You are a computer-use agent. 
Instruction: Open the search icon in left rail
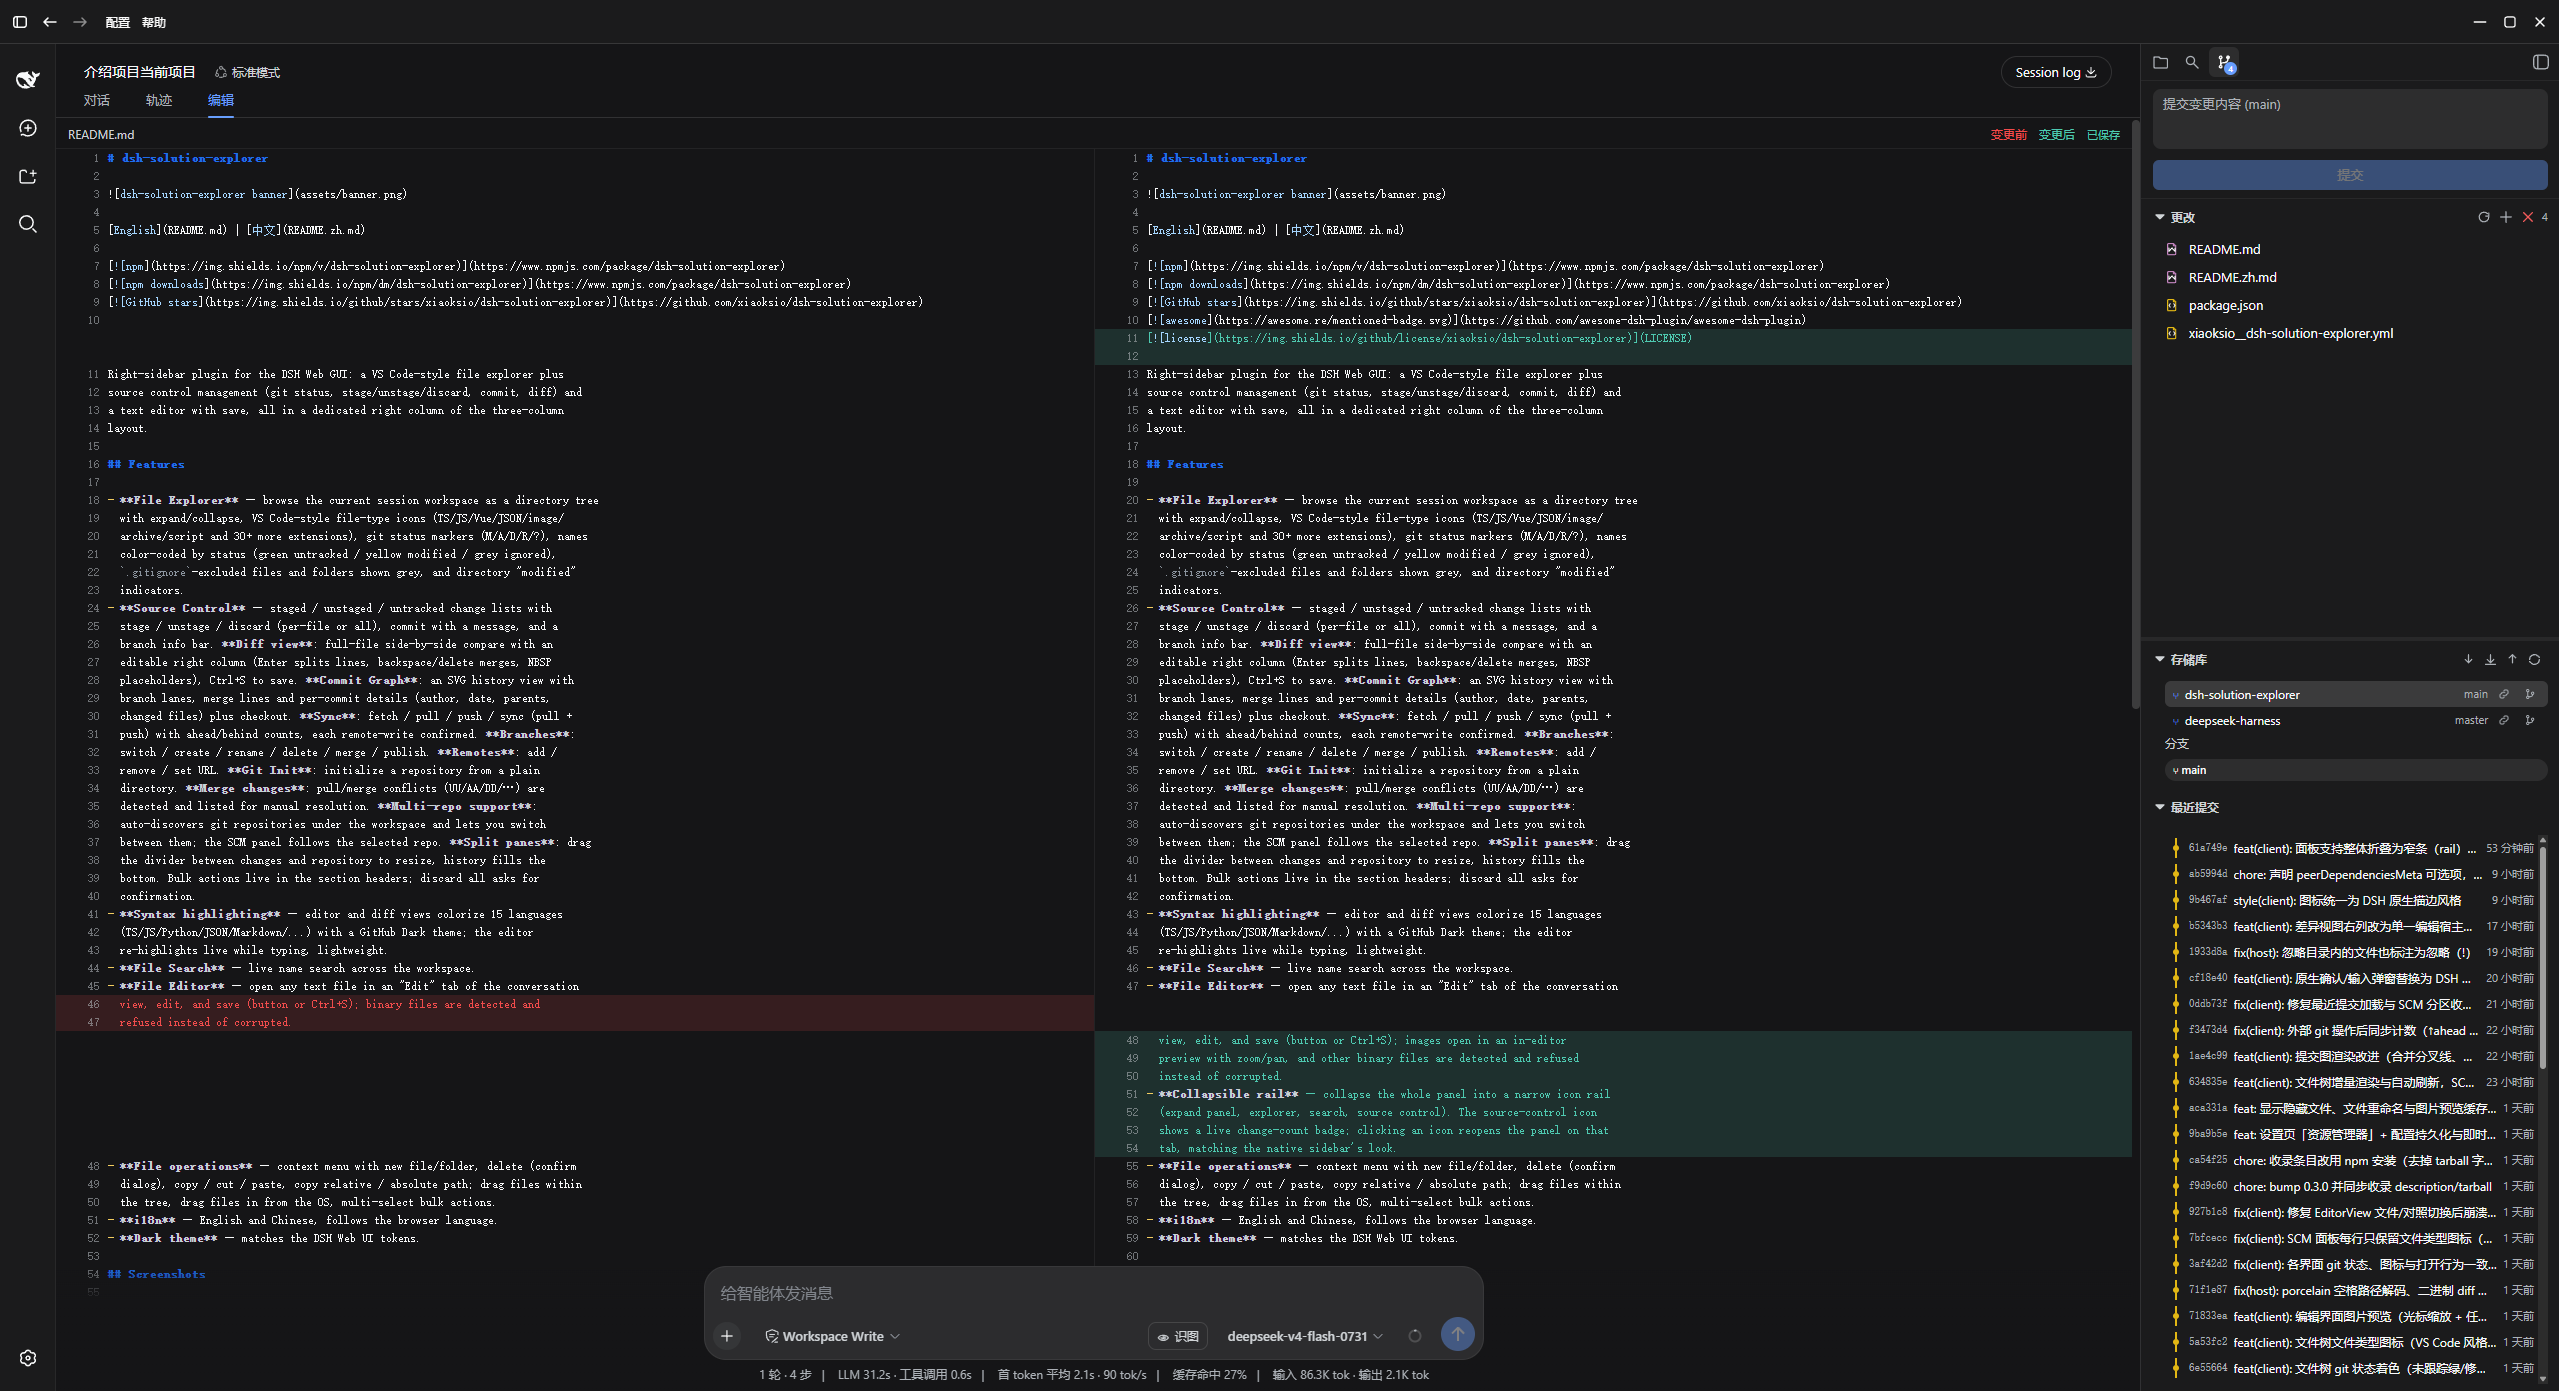point(28,224)
